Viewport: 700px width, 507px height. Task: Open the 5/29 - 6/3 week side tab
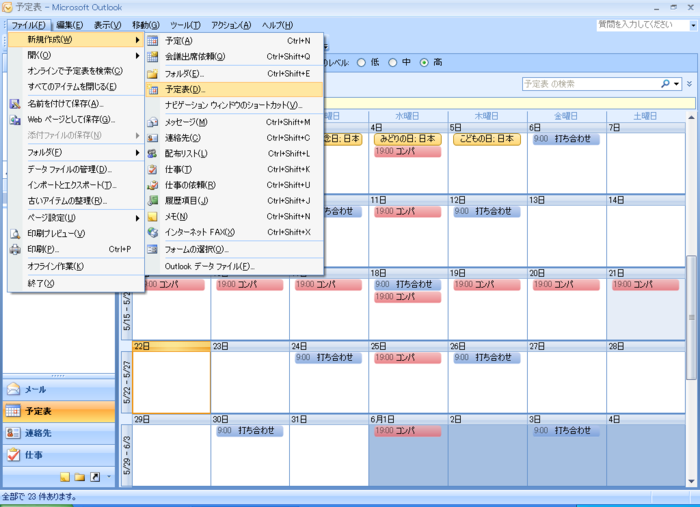[127, 455]
